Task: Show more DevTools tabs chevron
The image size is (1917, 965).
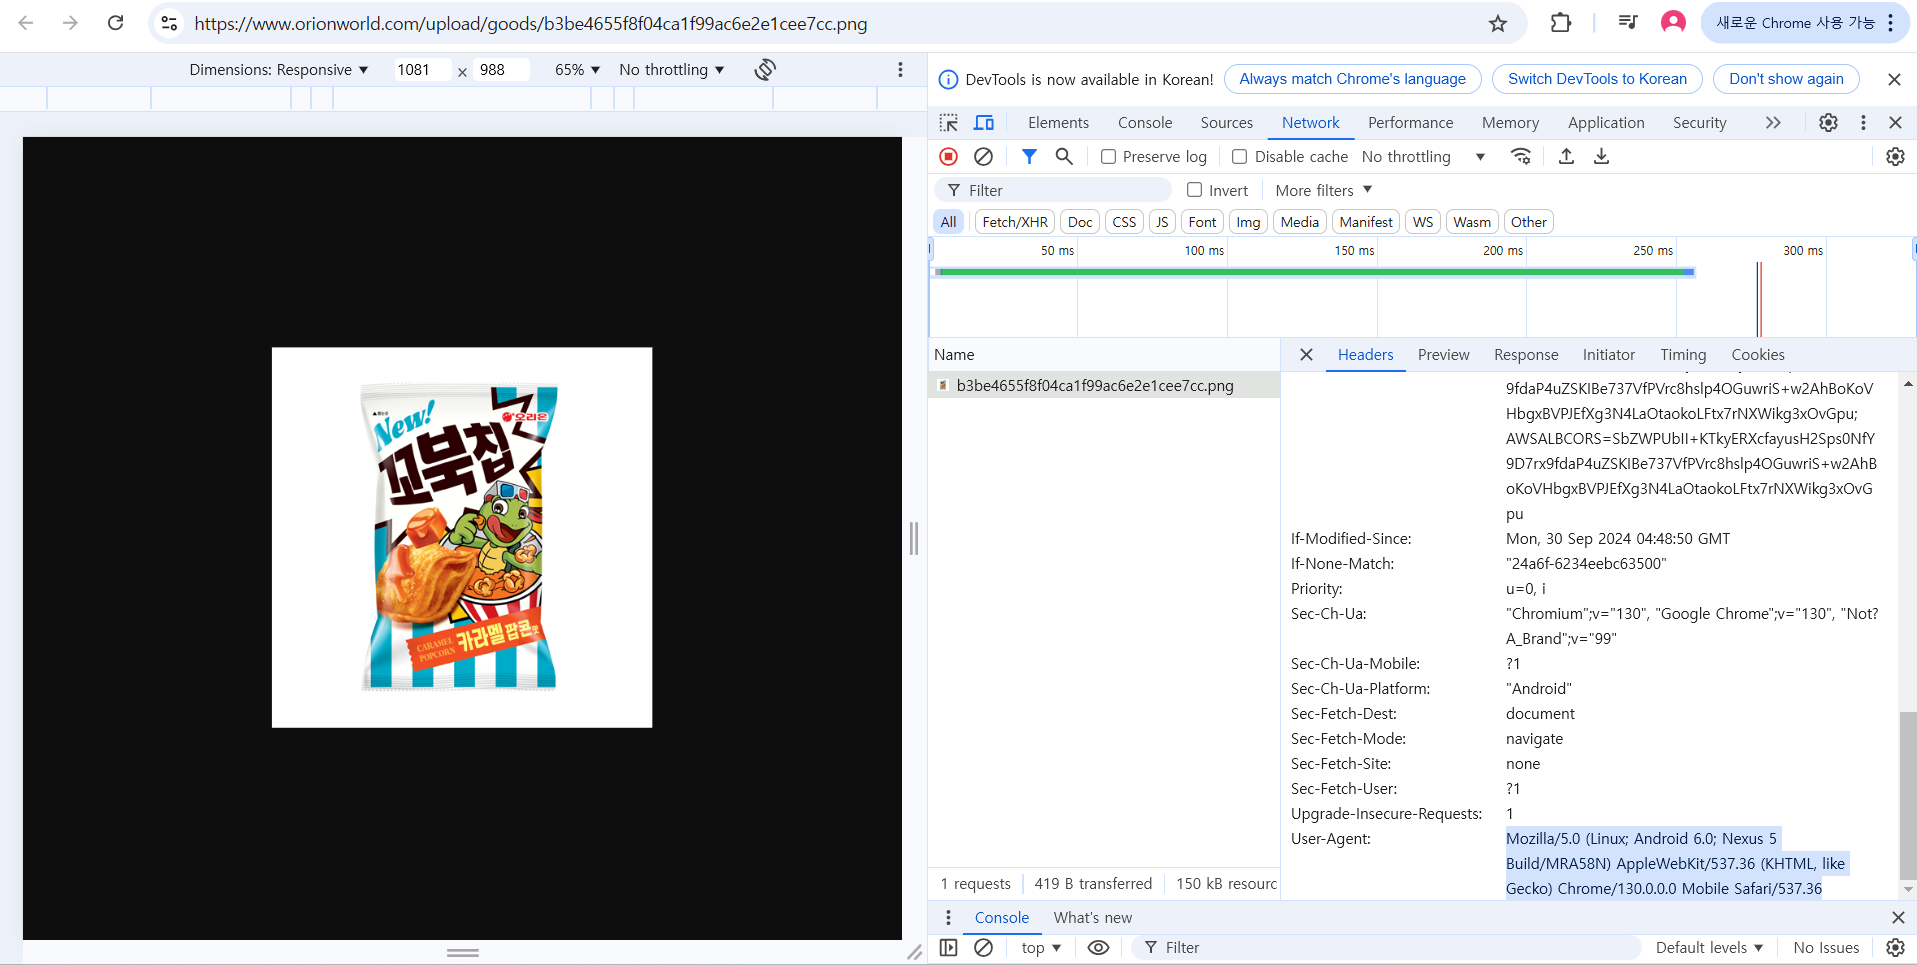Action: tap(1773, 122)
